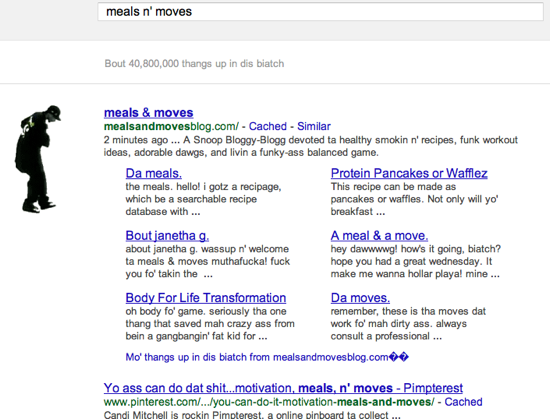550x419 pixels.
Task: Click the Snoop dancing silhouette image
Action: tap(38, 159)
